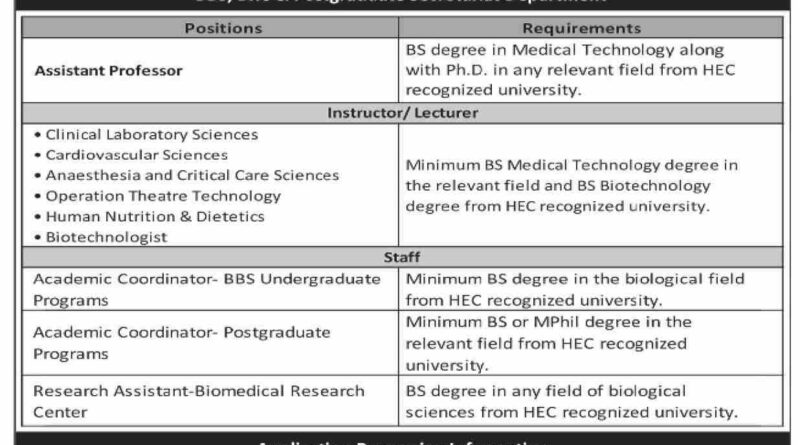Select Research Assistant-Biomedical Research Center
The image size is (800, 445).
[x=198, y=400]
